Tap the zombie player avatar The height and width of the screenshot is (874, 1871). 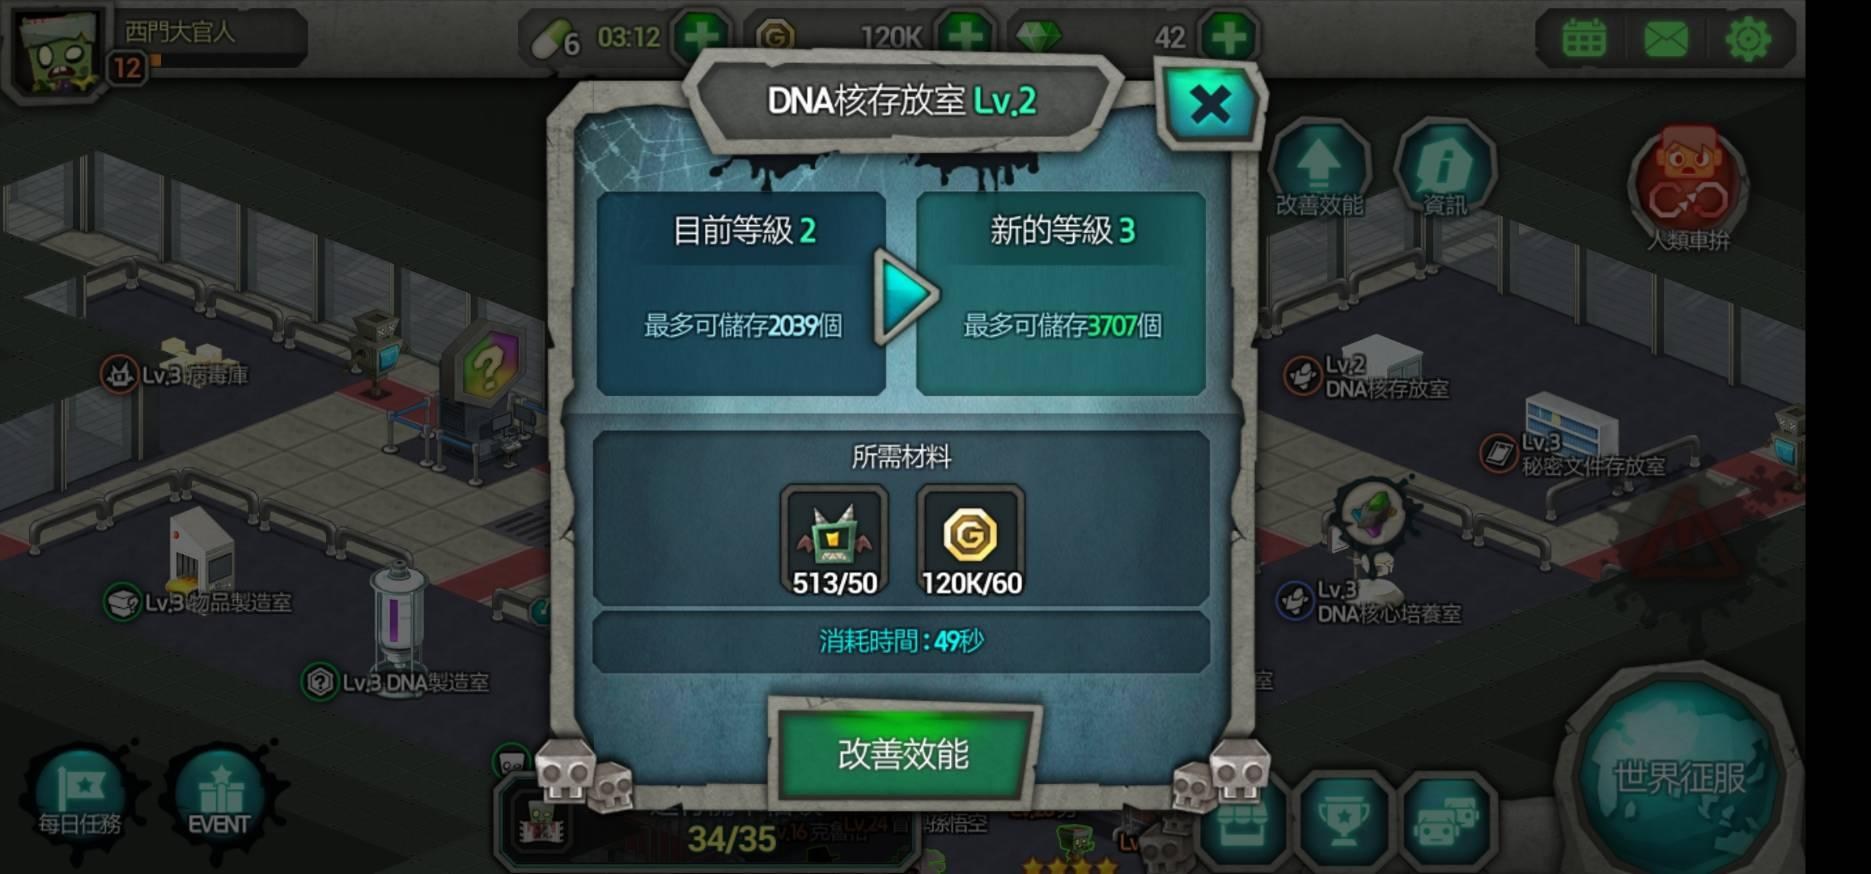58,52
